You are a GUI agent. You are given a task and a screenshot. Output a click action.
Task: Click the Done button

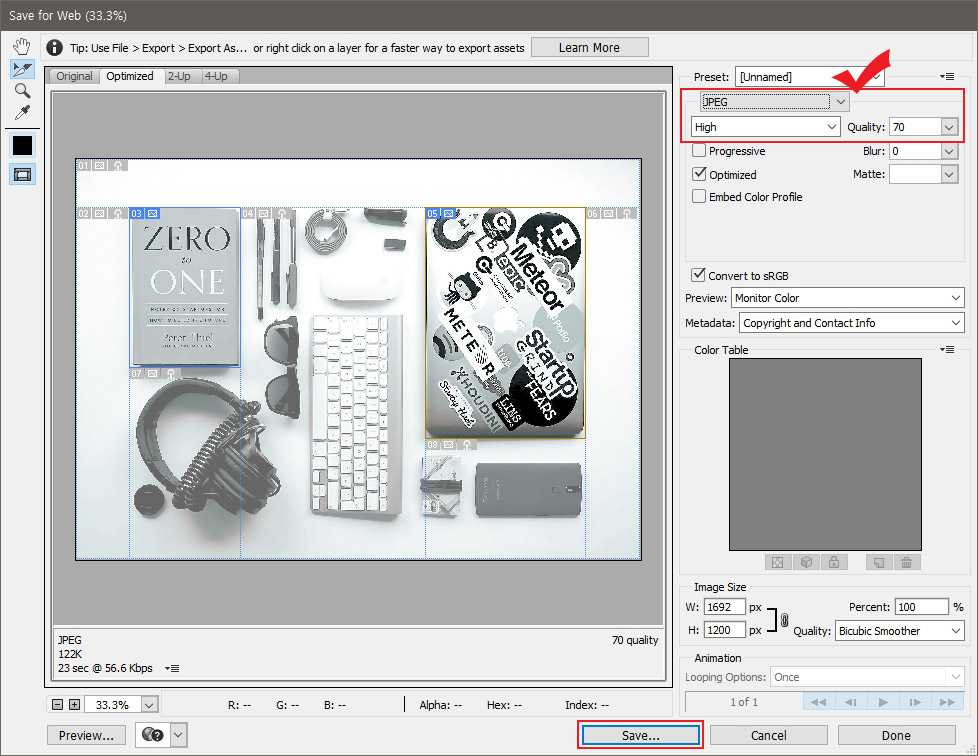(x=896, y=735)
